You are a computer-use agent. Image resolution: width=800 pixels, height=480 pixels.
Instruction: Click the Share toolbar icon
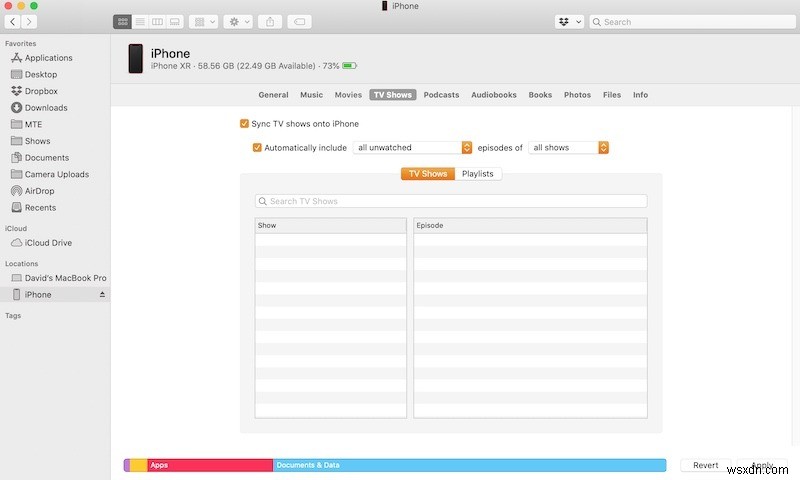[x=270, y=22]
